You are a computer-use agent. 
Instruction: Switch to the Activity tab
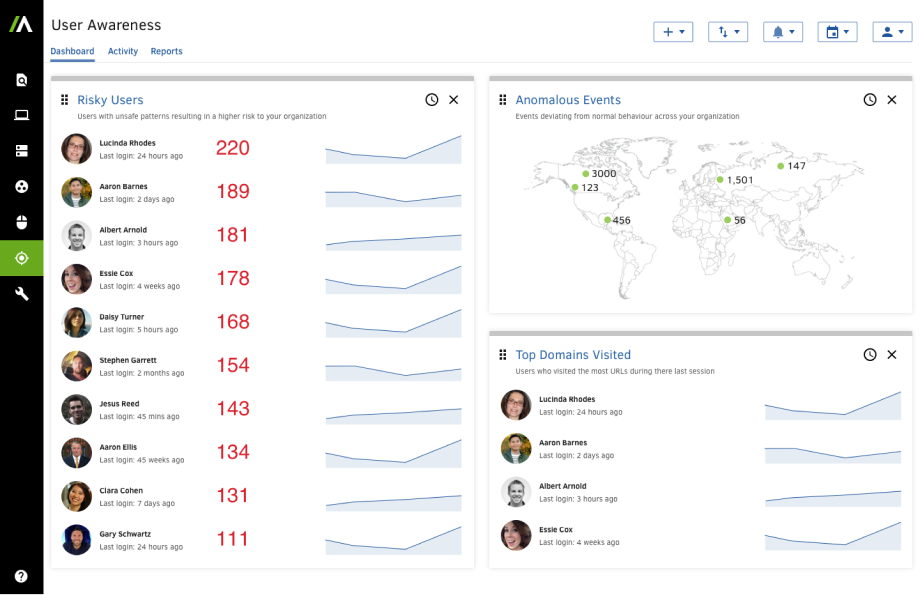click(x=123, y=51)
